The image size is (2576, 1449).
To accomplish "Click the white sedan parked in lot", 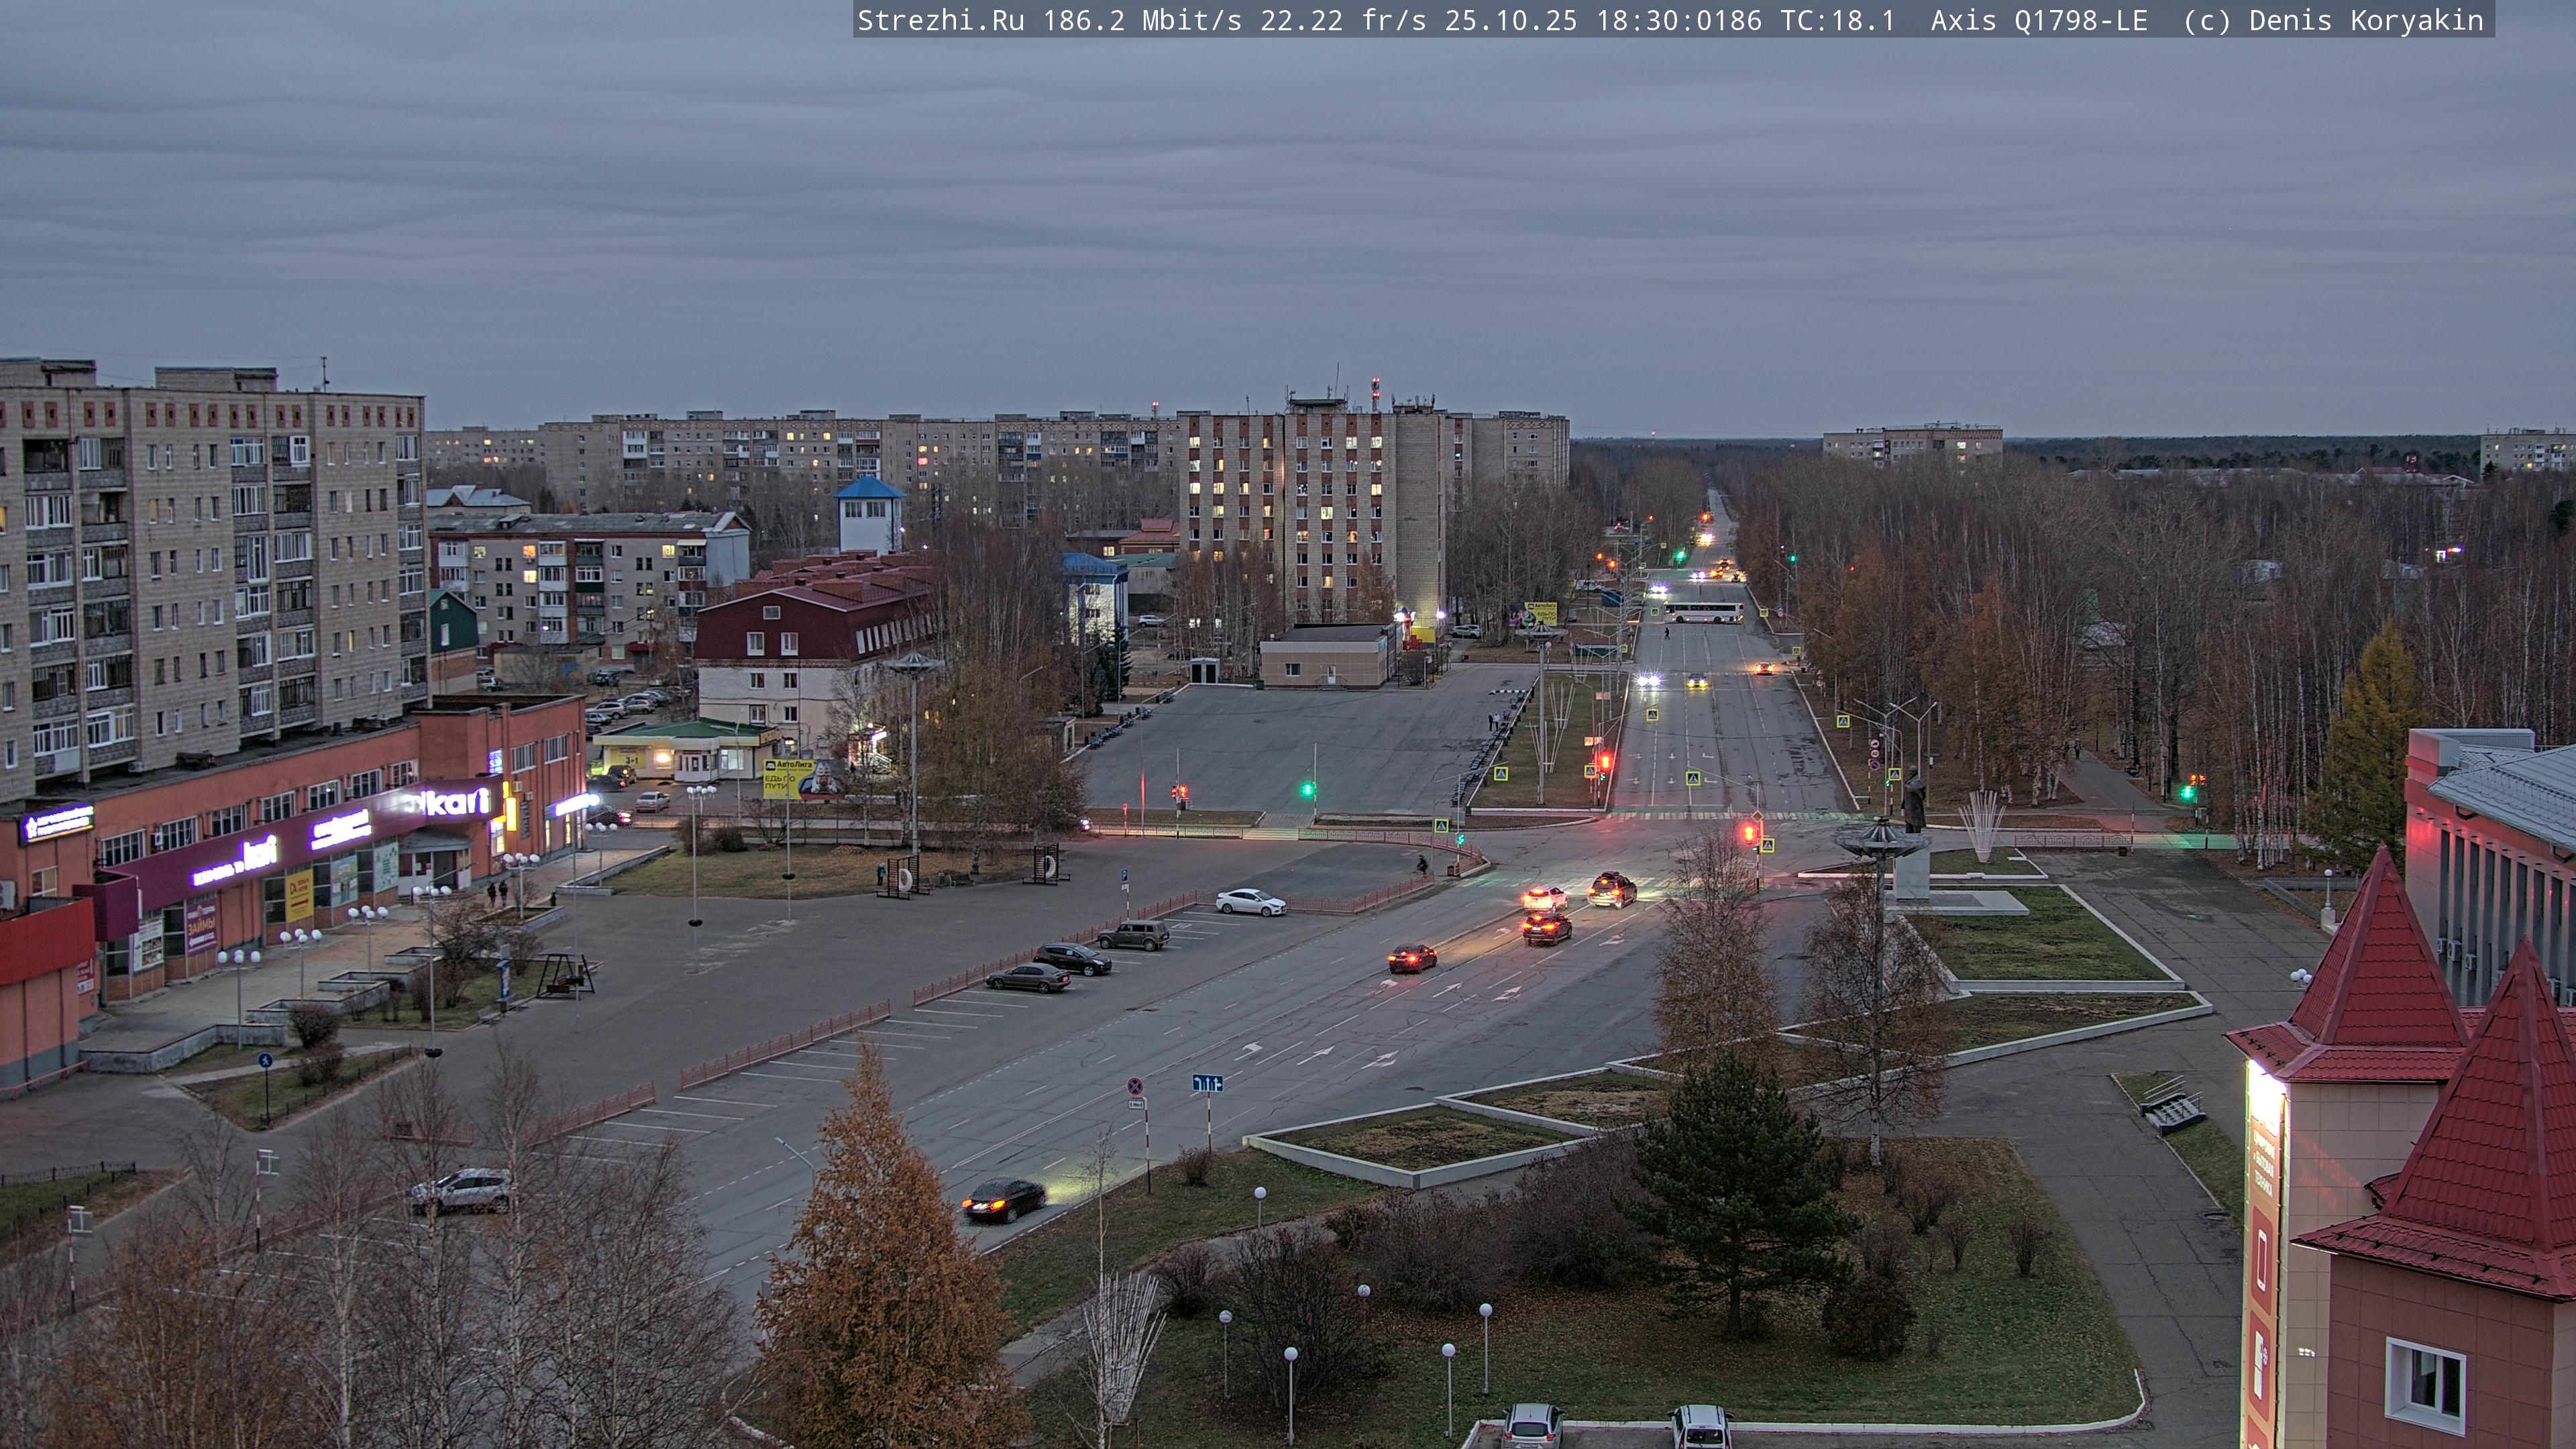I will coord(1251,902).
